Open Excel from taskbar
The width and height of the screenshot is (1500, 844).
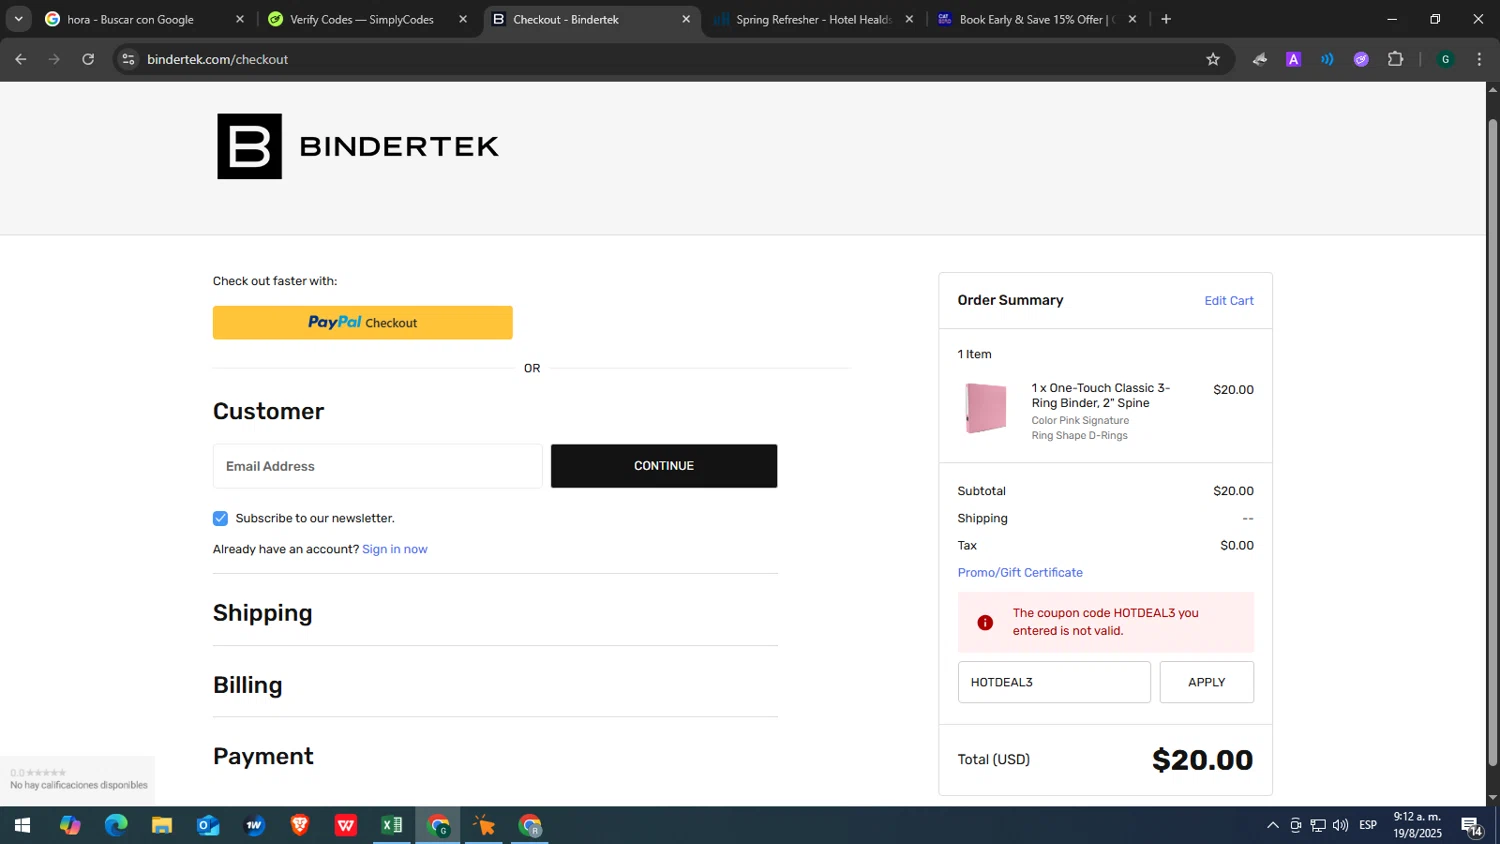point(392,825)
